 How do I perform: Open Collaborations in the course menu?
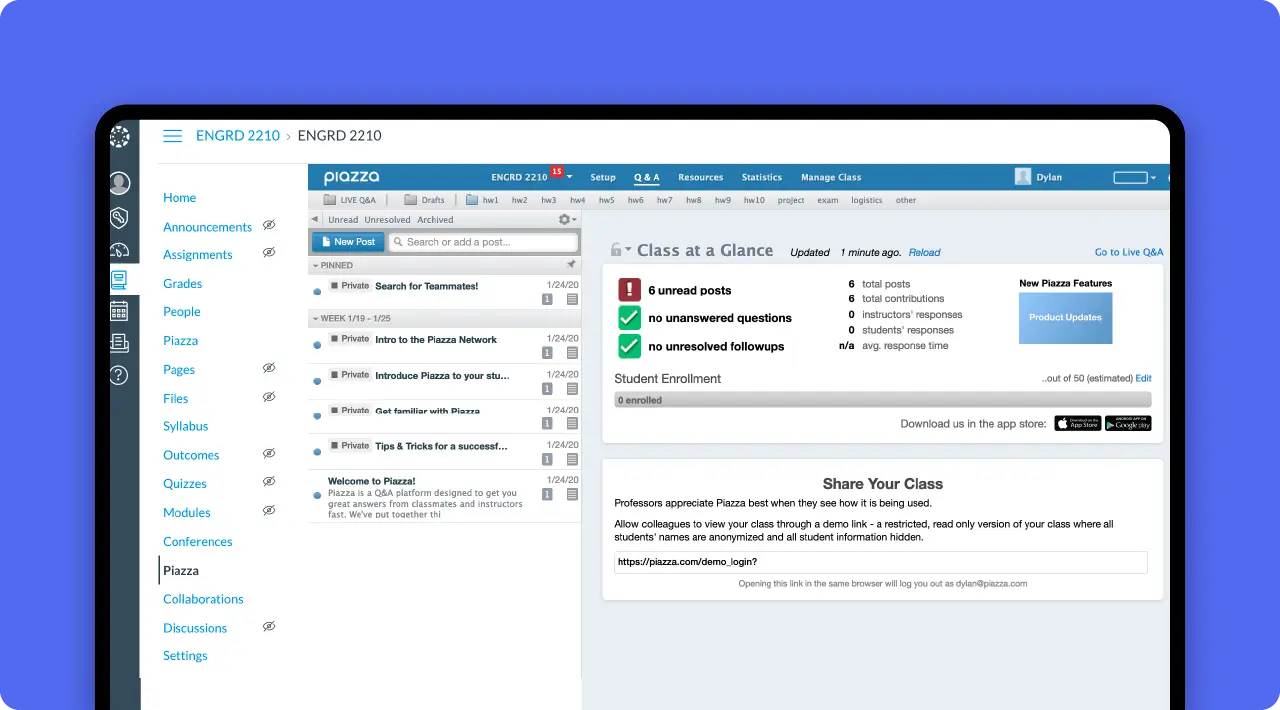(203, 599)
